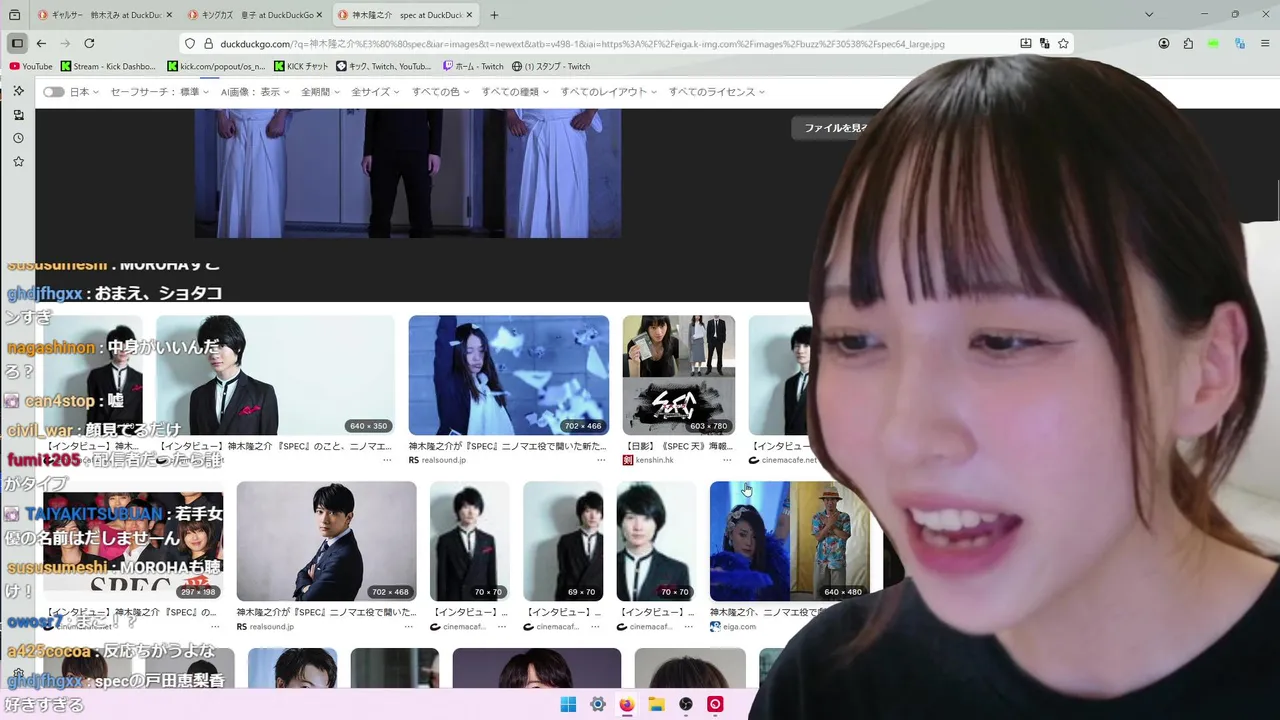Select the 神木隆之介 spec tab

coord(404,15)
